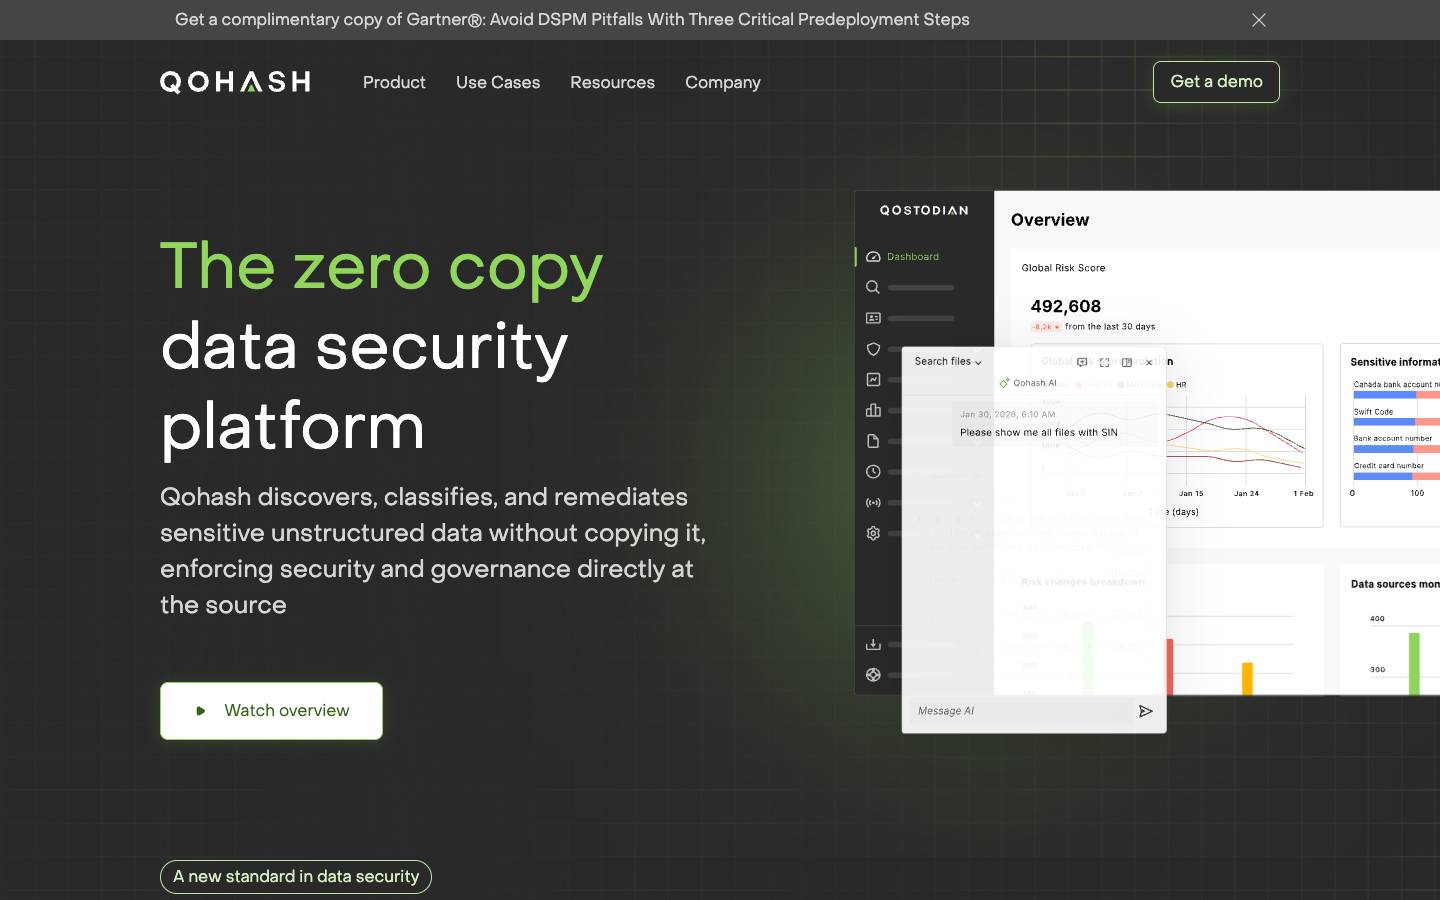
Task: Click the settings gear icon in sidebar
Action: [873, 533]
